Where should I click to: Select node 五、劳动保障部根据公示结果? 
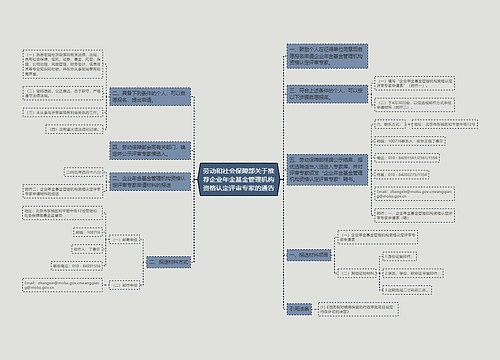[327, 169]
